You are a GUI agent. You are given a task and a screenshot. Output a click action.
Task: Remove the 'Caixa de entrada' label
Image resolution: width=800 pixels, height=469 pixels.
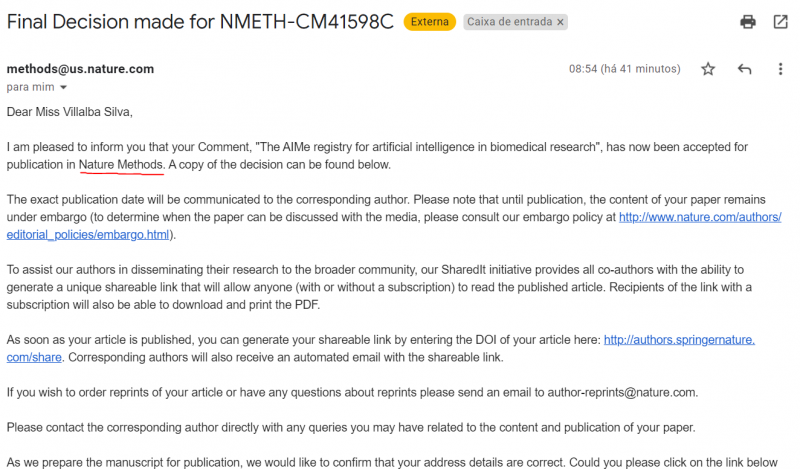tap(560, 22)
